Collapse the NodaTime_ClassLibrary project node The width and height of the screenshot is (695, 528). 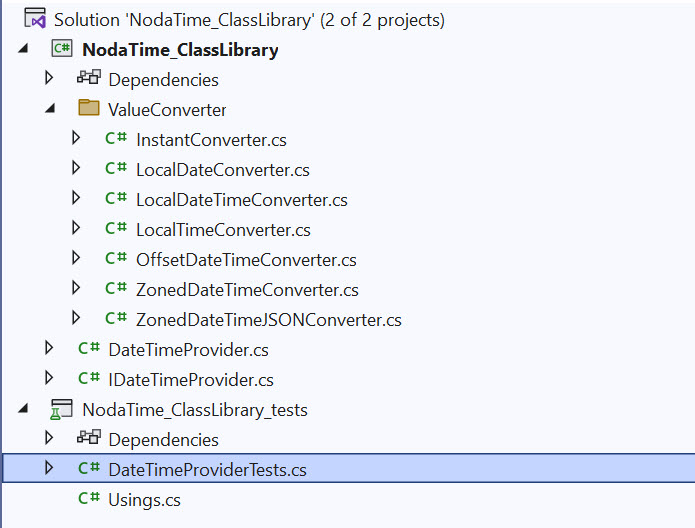22,49
